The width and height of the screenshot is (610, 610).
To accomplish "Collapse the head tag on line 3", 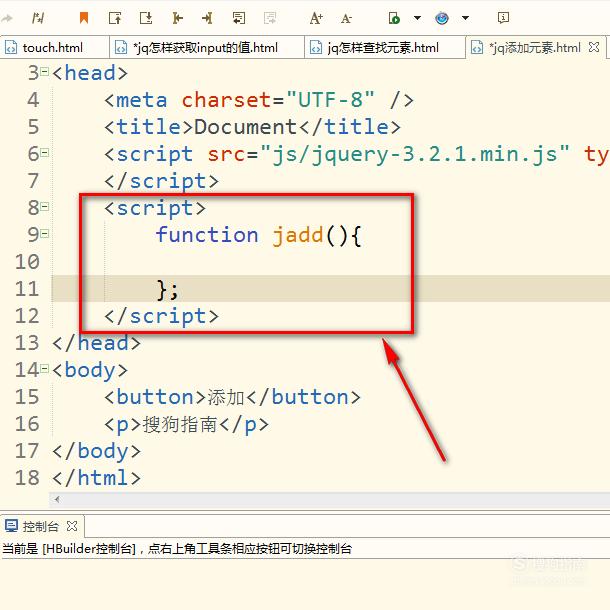I will (x=45, y=71).
